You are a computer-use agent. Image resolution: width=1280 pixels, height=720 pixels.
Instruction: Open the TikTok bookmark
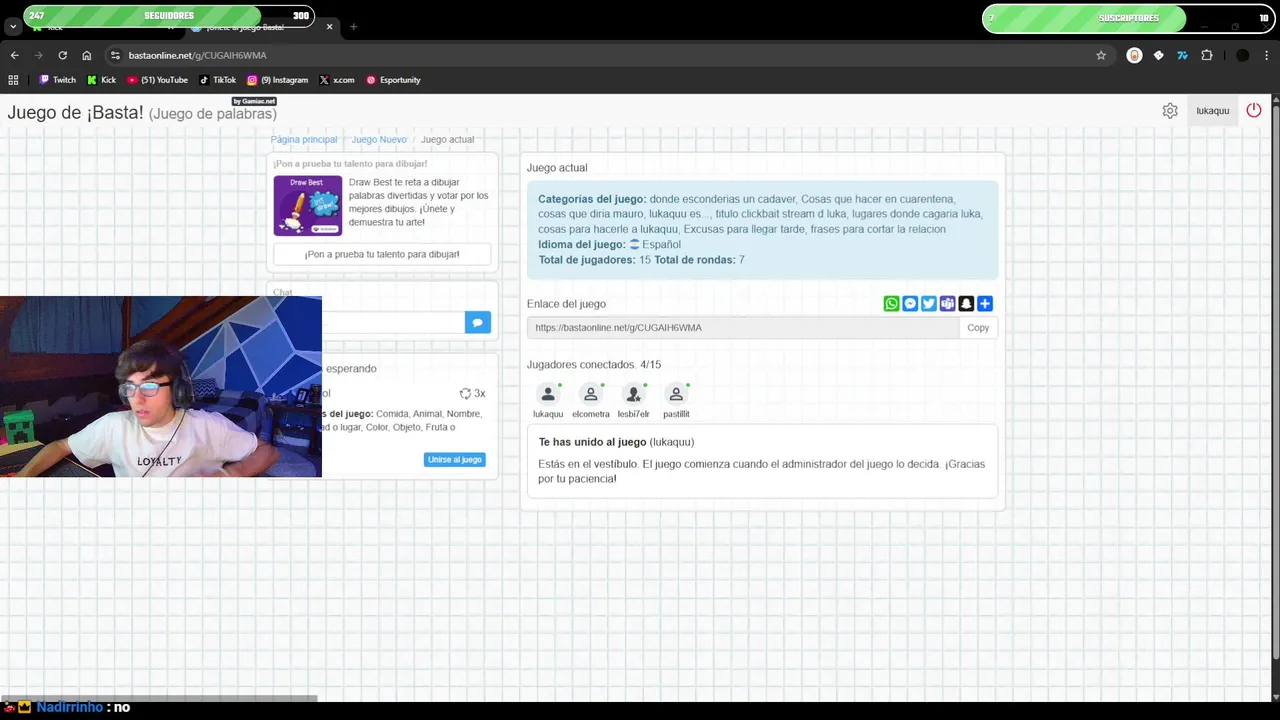tap(217, 80)
